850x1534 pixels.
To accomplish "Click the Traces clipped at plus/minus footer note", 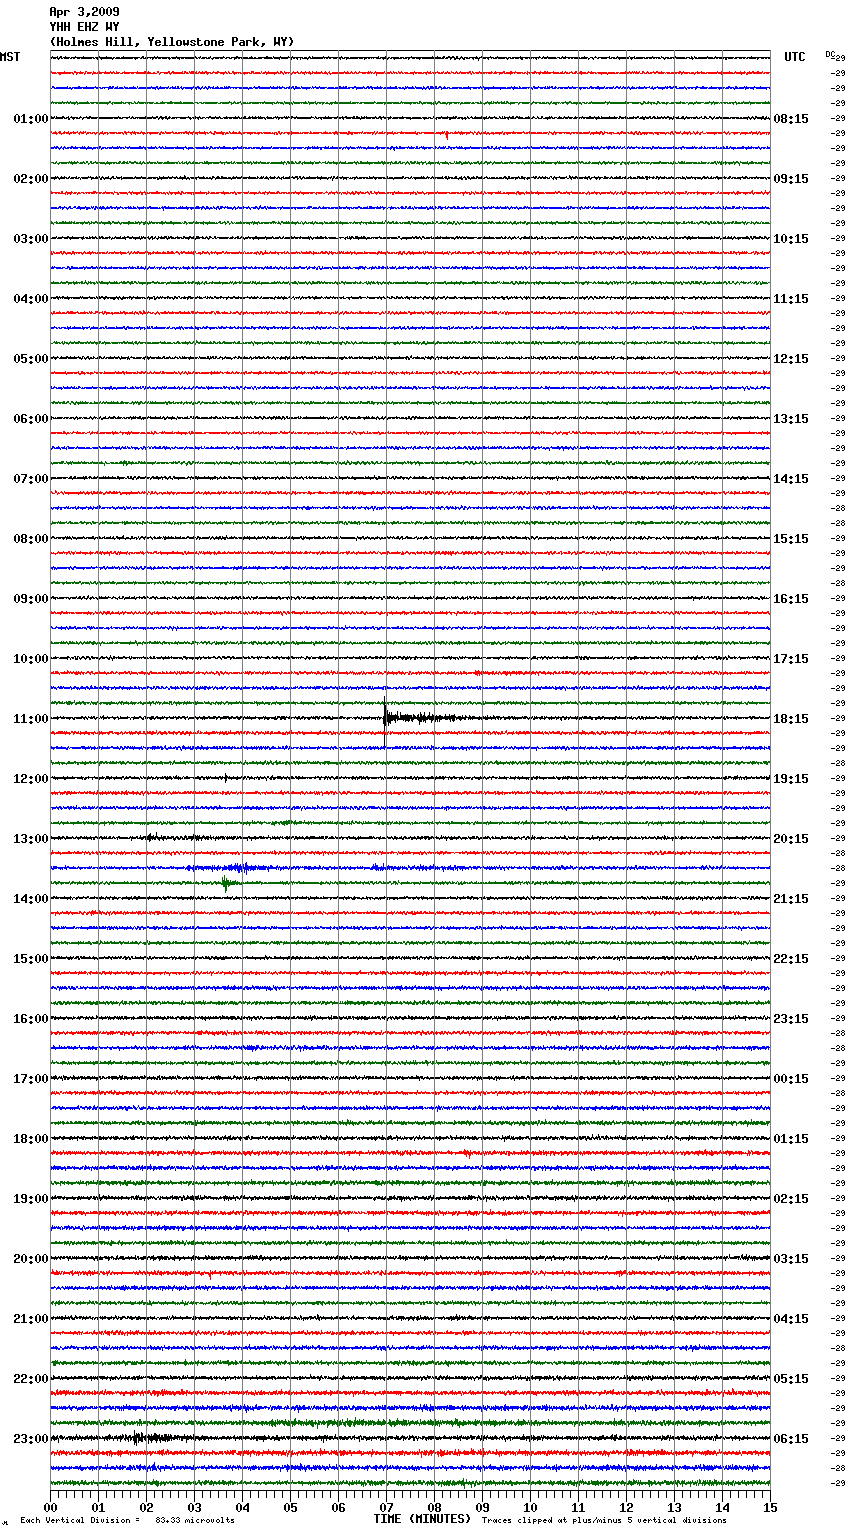I will pyautogui.click(x=604, y=1520).
